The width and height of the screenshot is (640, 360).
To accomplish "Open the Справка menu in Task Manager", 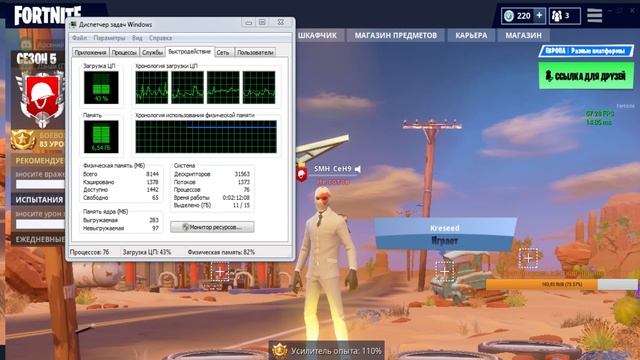I will coord(160,38).
